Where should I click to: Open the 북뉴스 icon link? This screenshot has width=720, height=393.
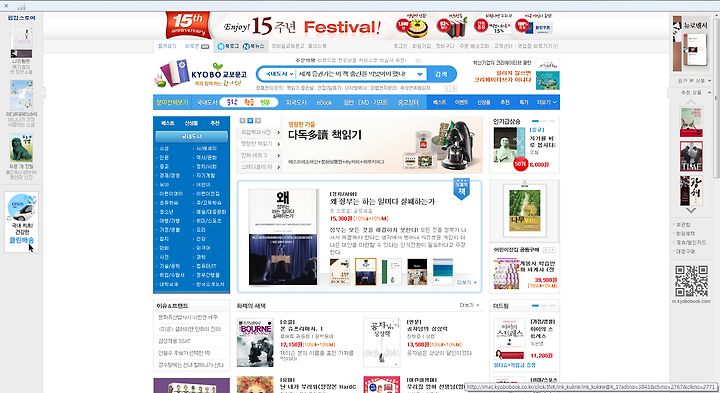tap(253, 46)
